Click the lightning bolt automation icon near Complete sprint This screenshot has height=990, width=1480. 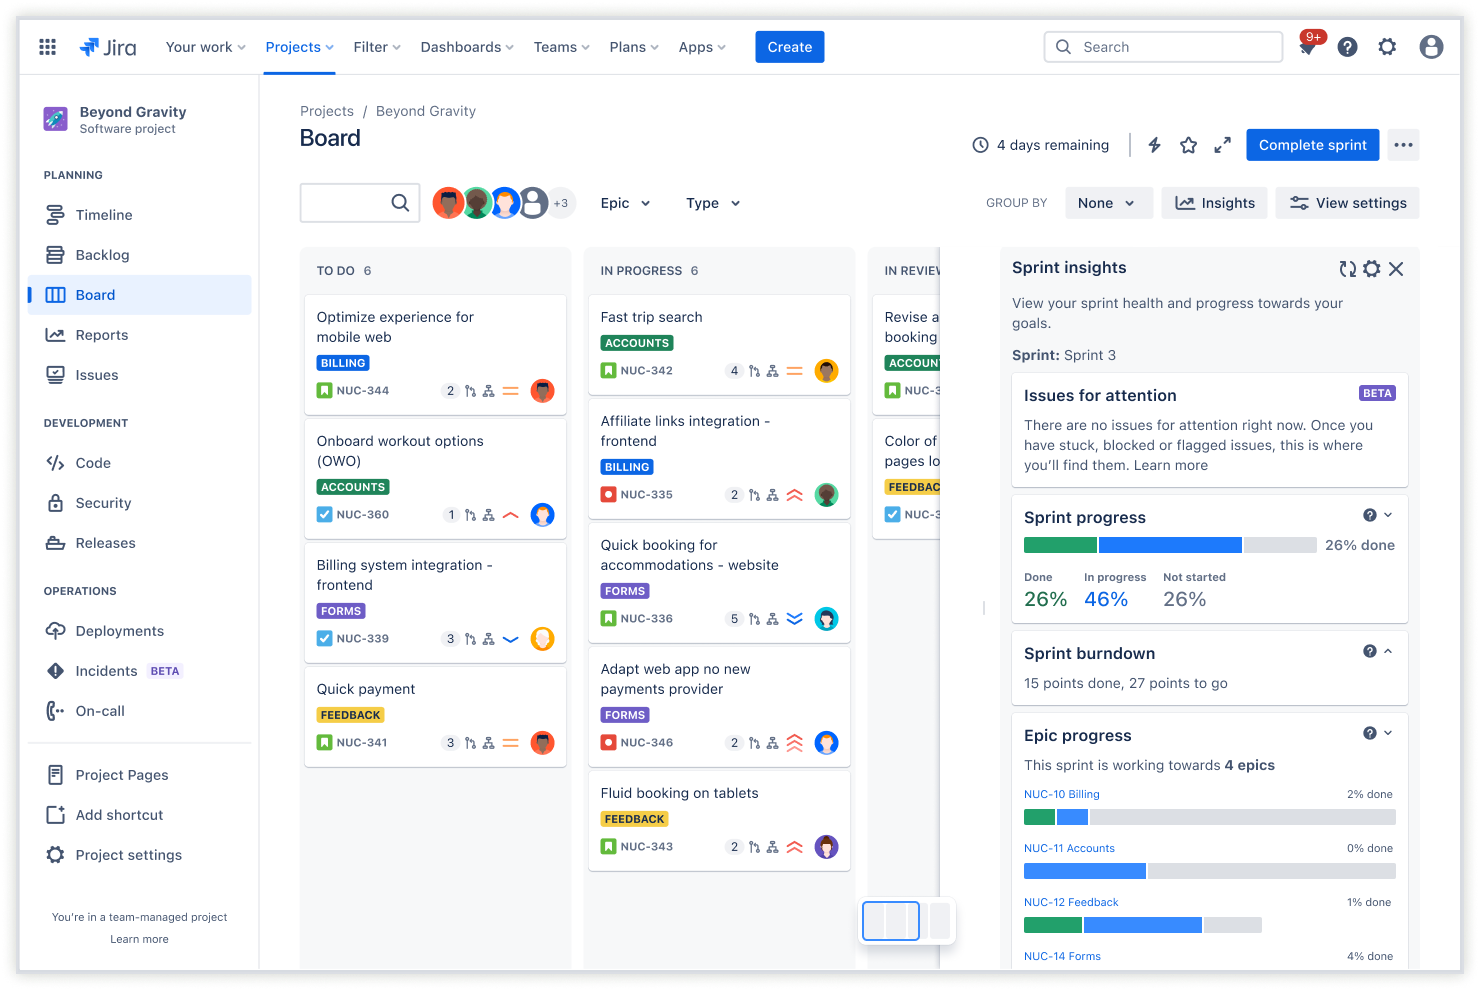point(1154,144)
